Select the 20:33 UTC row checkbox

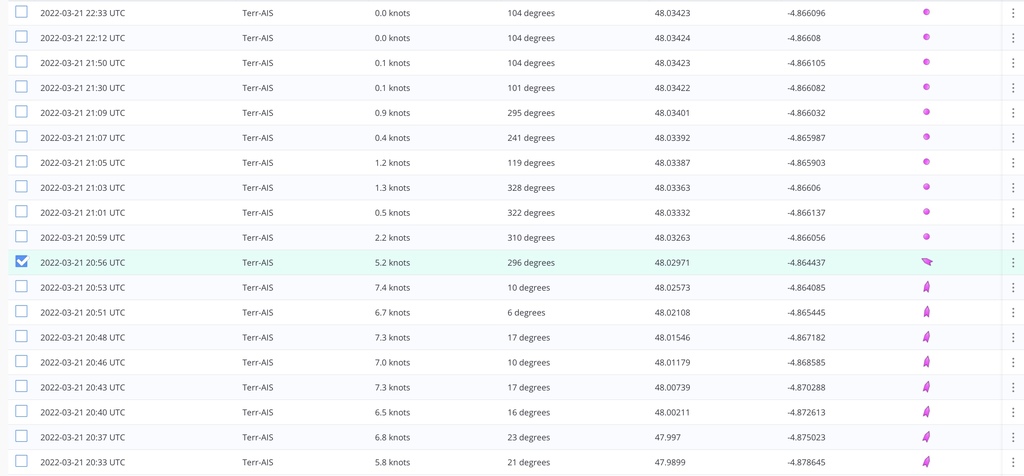[22, 461]
